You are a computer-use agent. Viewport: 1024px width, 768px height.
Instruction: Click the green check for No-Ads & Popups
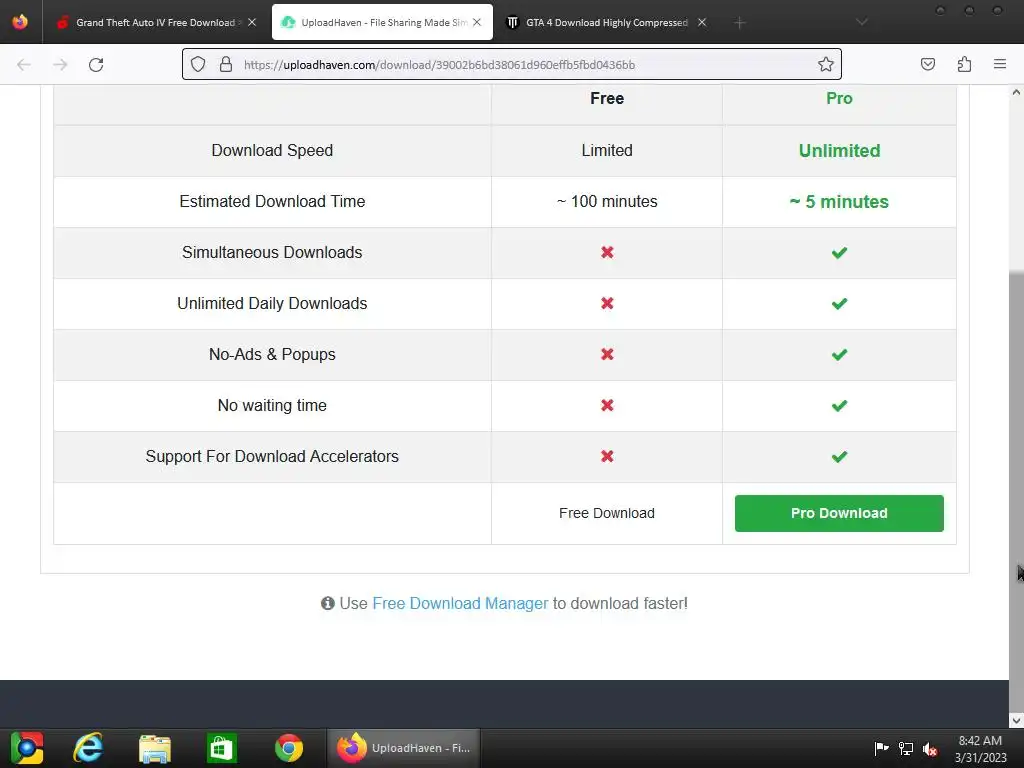pyautogui.click(x=839, y=354)
